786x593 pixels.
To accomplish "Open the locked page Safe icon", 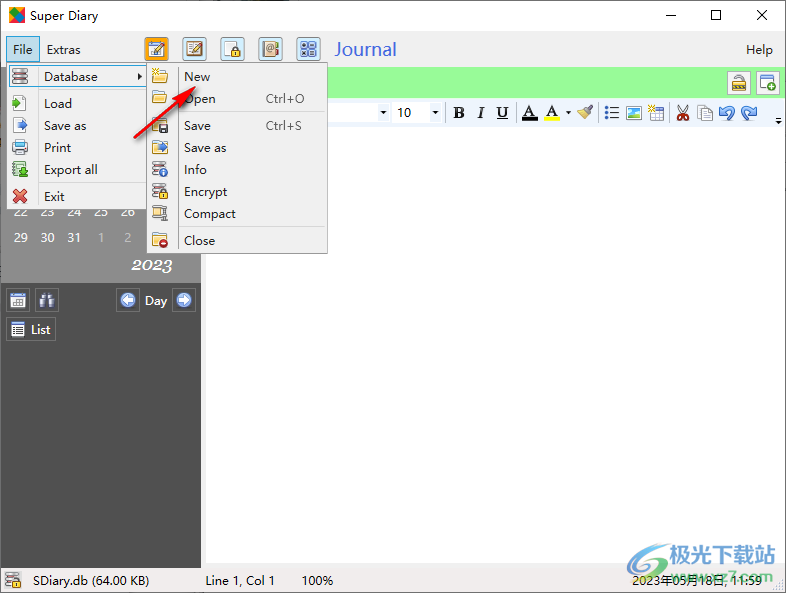I will coord(233,49).
